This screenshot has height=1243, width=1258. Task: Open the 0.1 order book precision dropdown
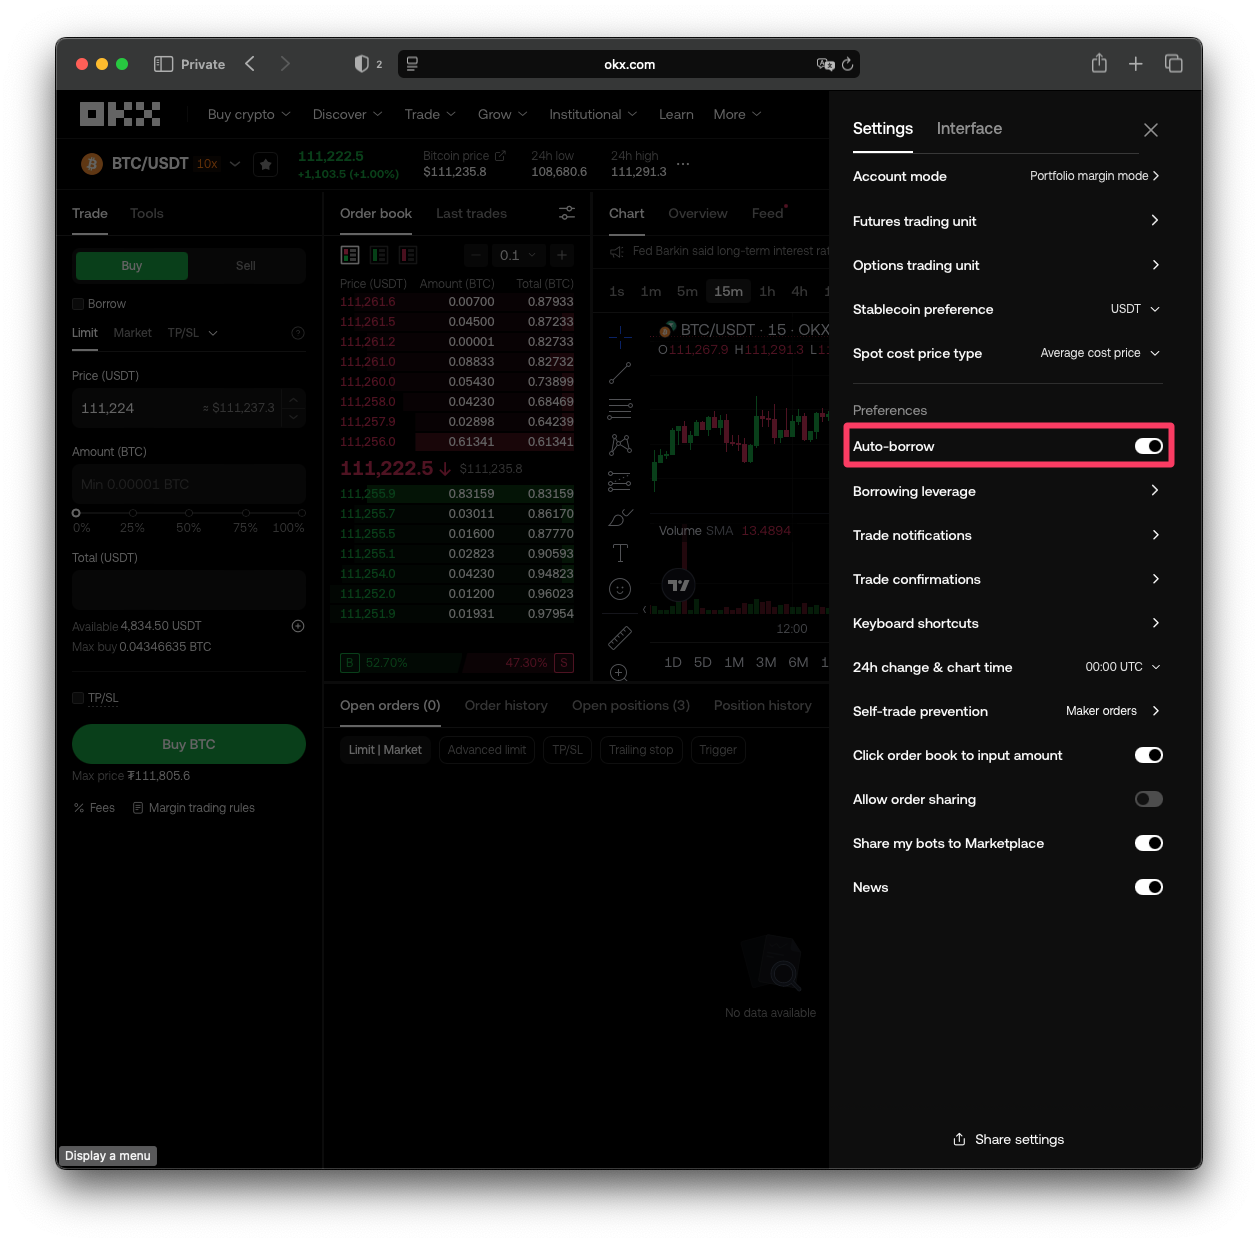point(517,255)
